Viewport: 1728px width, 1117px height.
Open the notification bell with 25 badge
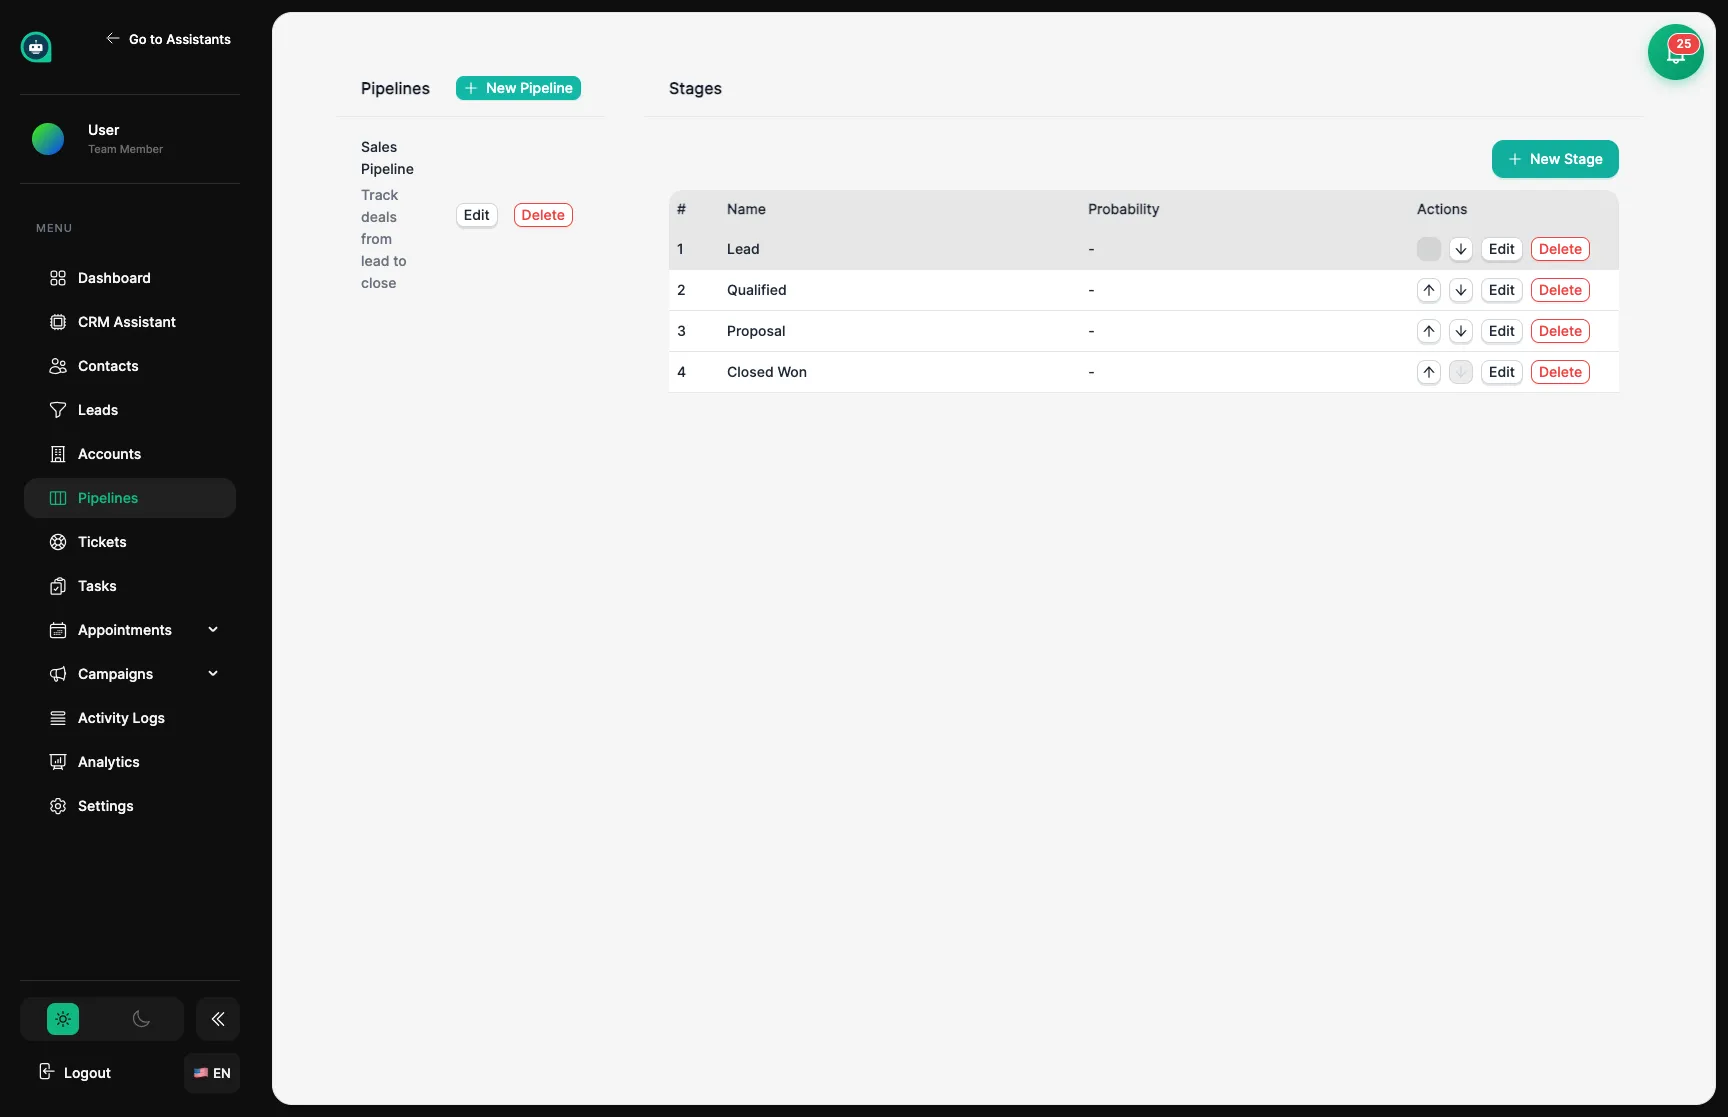tap(1676, 52)
